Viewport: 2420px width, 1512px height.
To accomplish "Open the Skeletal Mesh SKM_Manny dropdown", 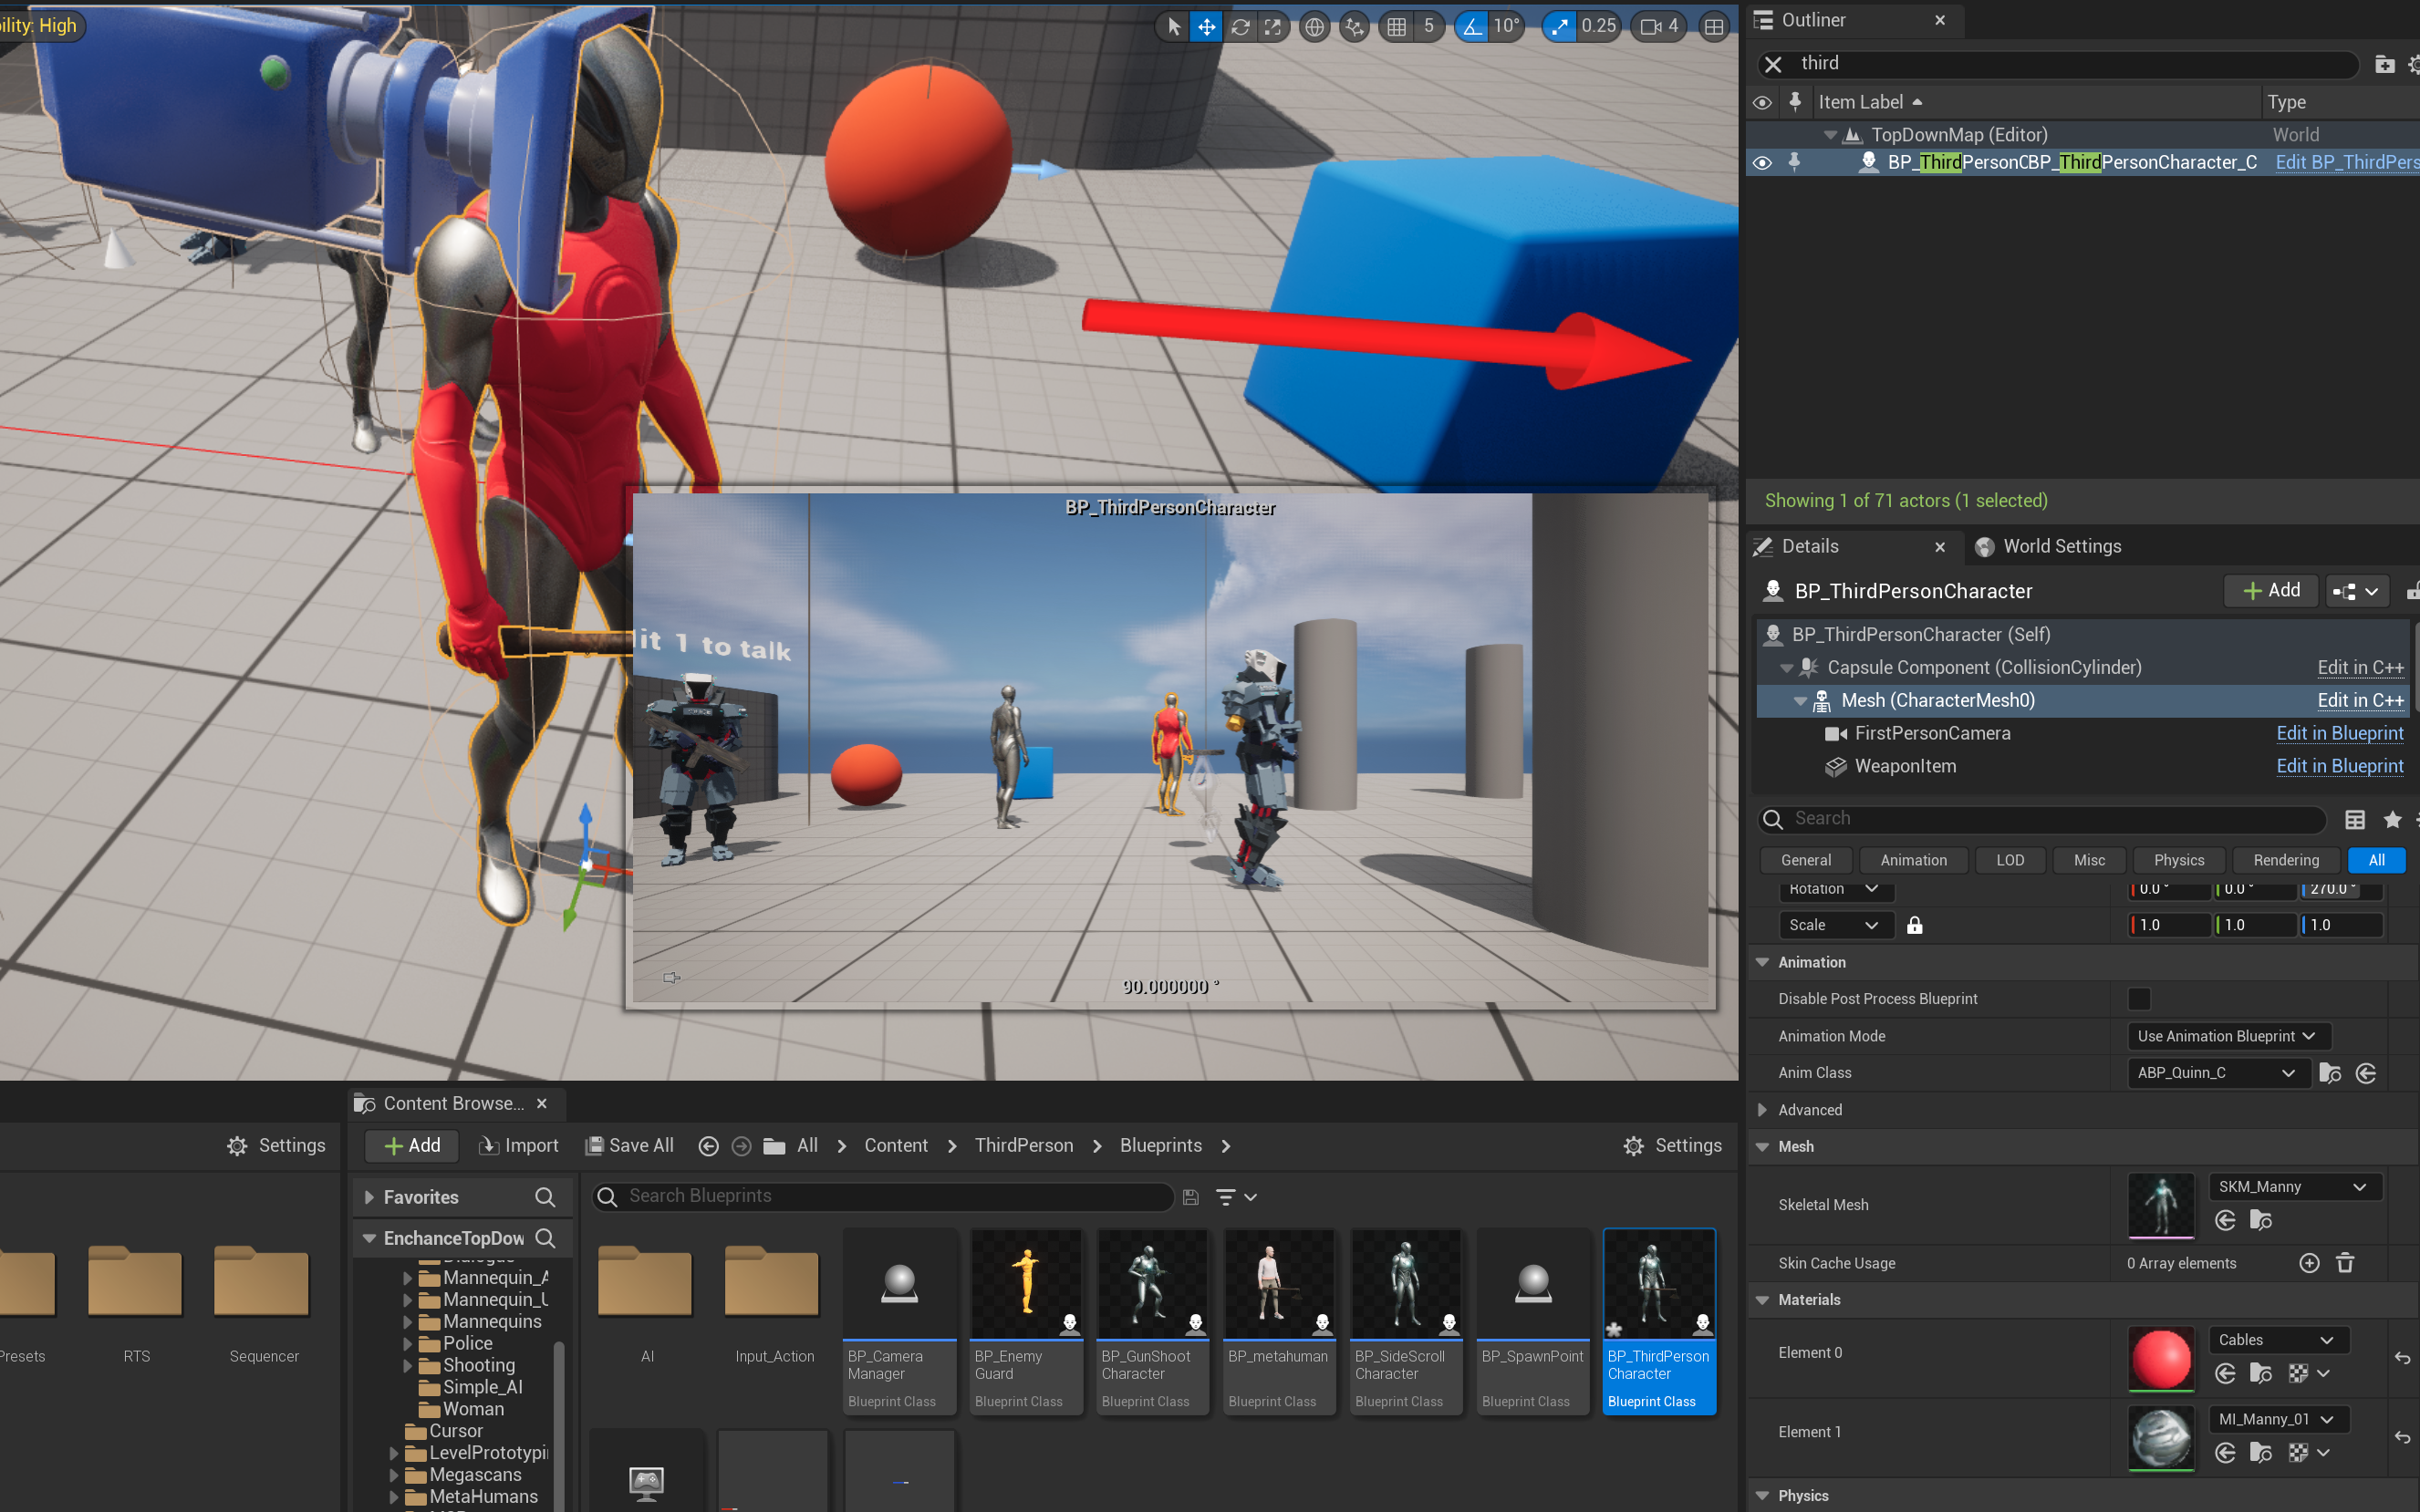I will pos(2293,1187).
